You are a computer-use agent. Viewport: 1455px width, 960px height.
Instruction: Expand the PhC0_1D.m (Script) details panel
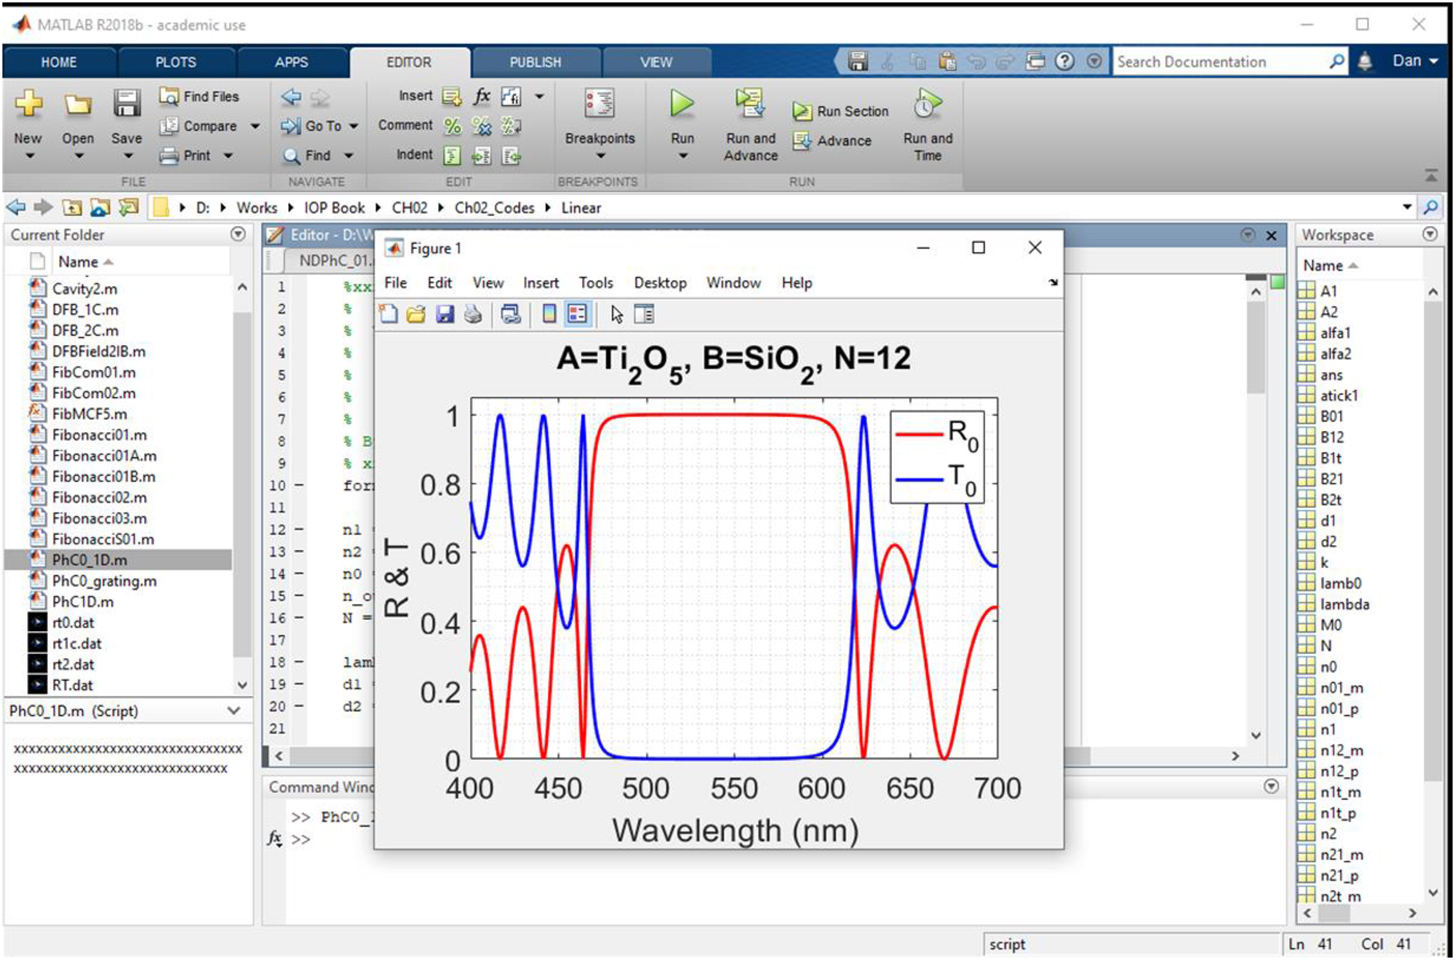tap(234, 711)
